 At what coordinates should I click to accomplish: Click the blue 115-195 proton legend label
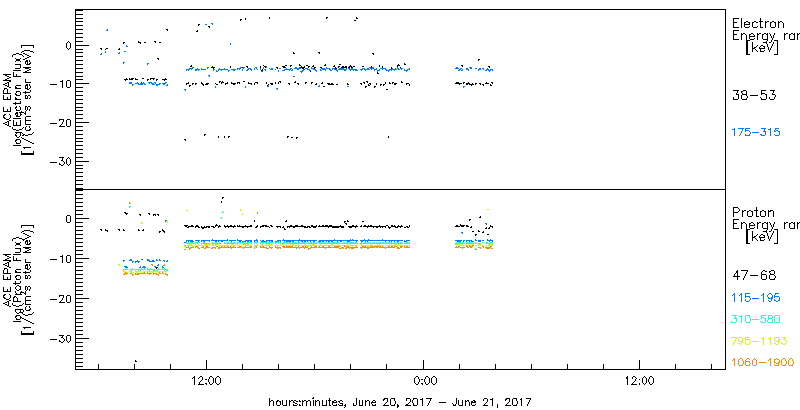(756, 298)
